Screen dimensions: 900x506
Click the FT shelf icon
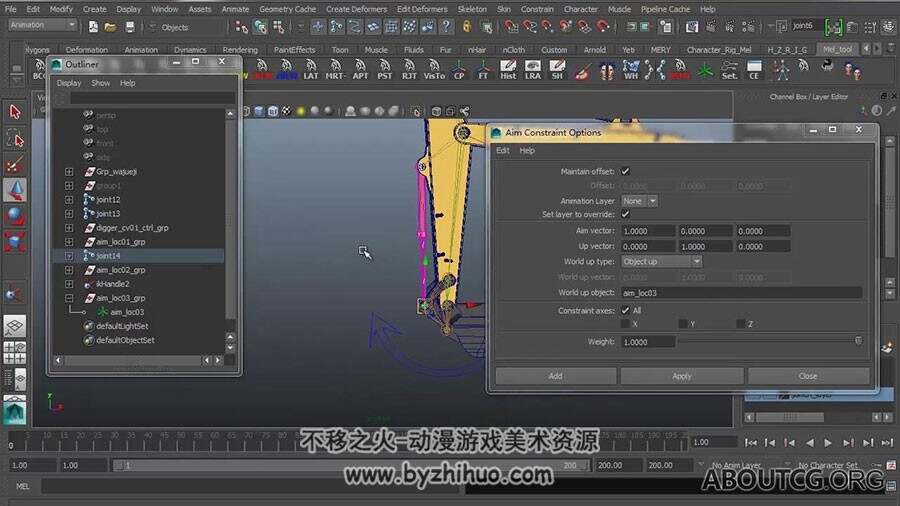click(483, 69)
